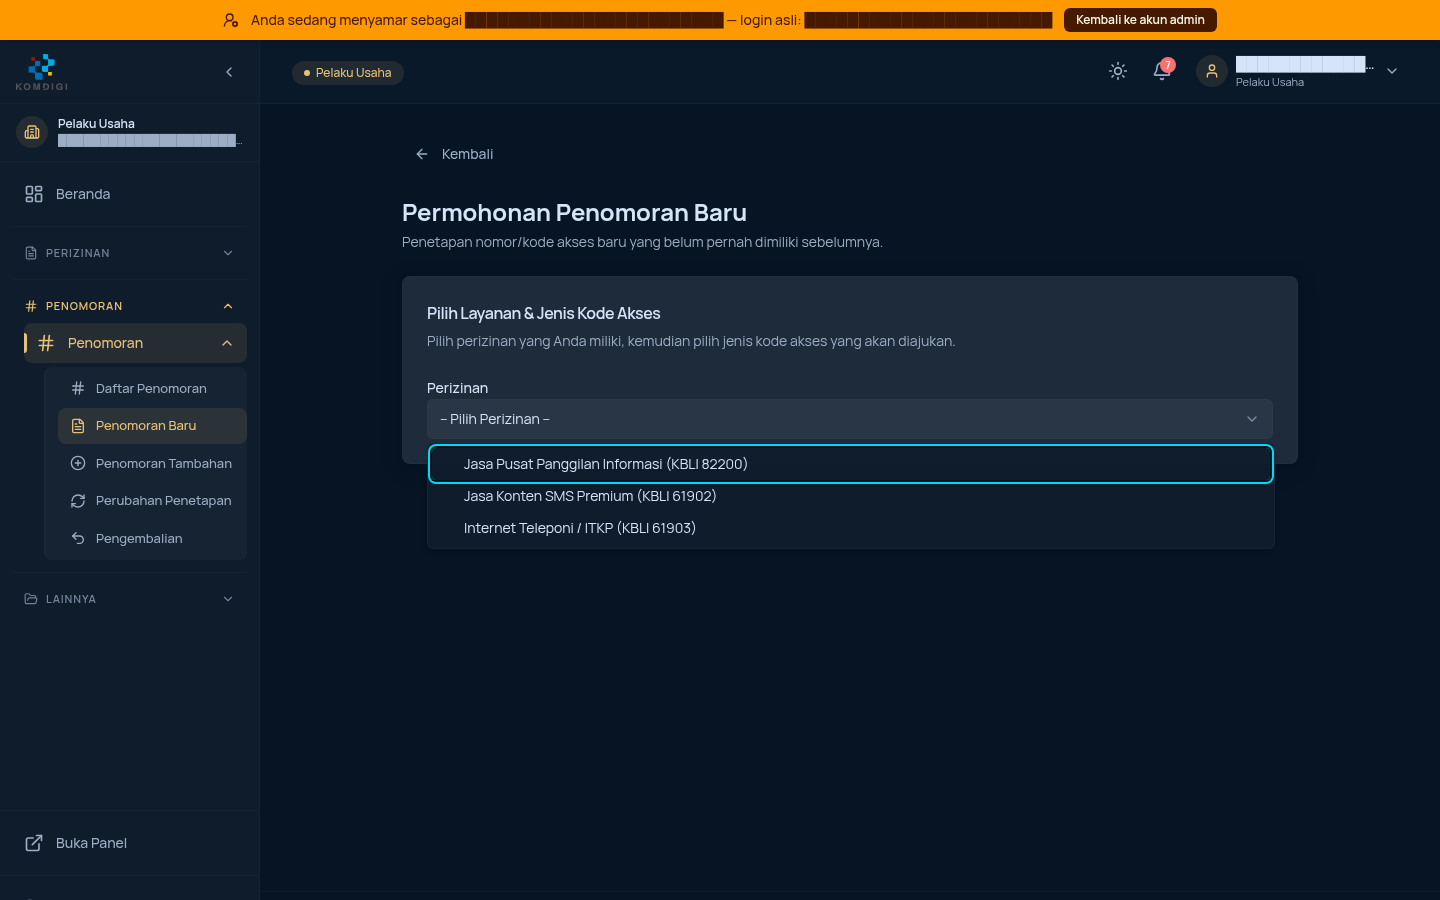Click the Penomoran hash icon in sidebar
Image resolution: width=1440 pixels, height=900 pixels.
46,343
